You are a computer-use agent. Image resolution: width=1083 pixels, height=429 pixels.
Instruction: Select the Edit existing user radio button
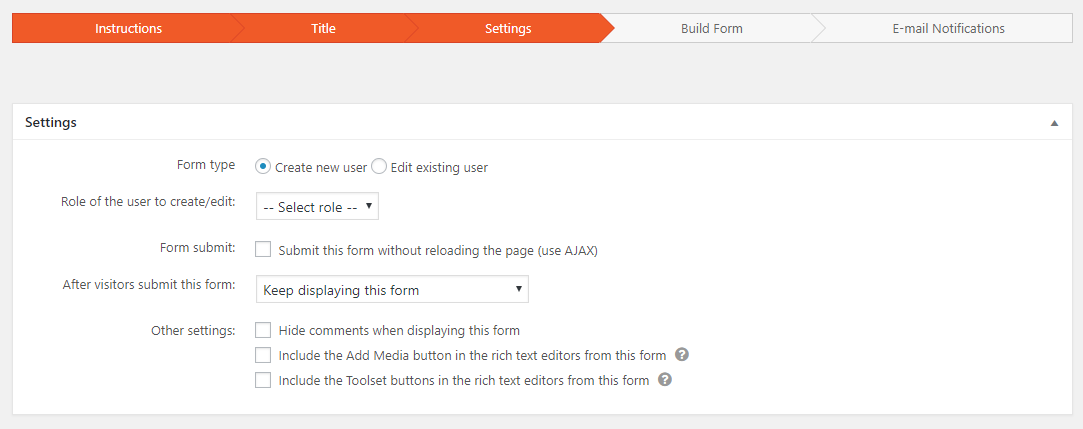point(378,166)
